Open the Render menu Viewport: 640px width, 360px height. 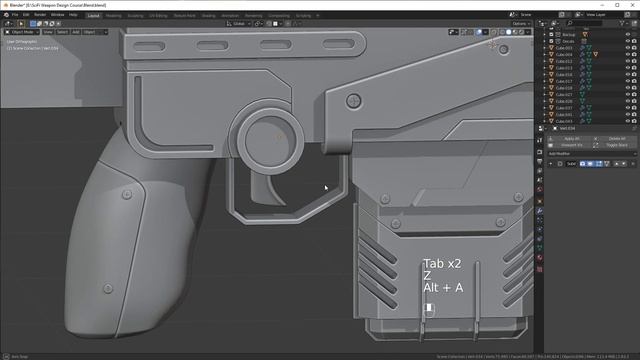pyautogui.click(x=40, y=15)
